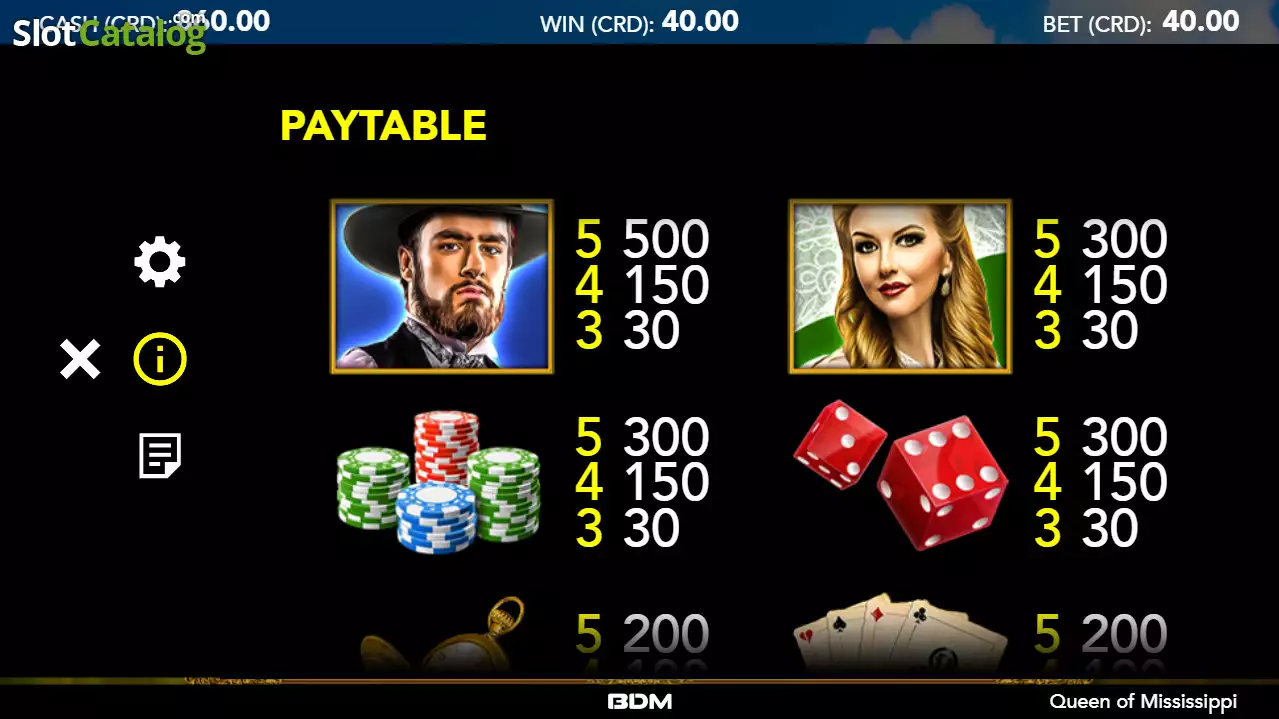Click the BDM logo in footer

640,702
